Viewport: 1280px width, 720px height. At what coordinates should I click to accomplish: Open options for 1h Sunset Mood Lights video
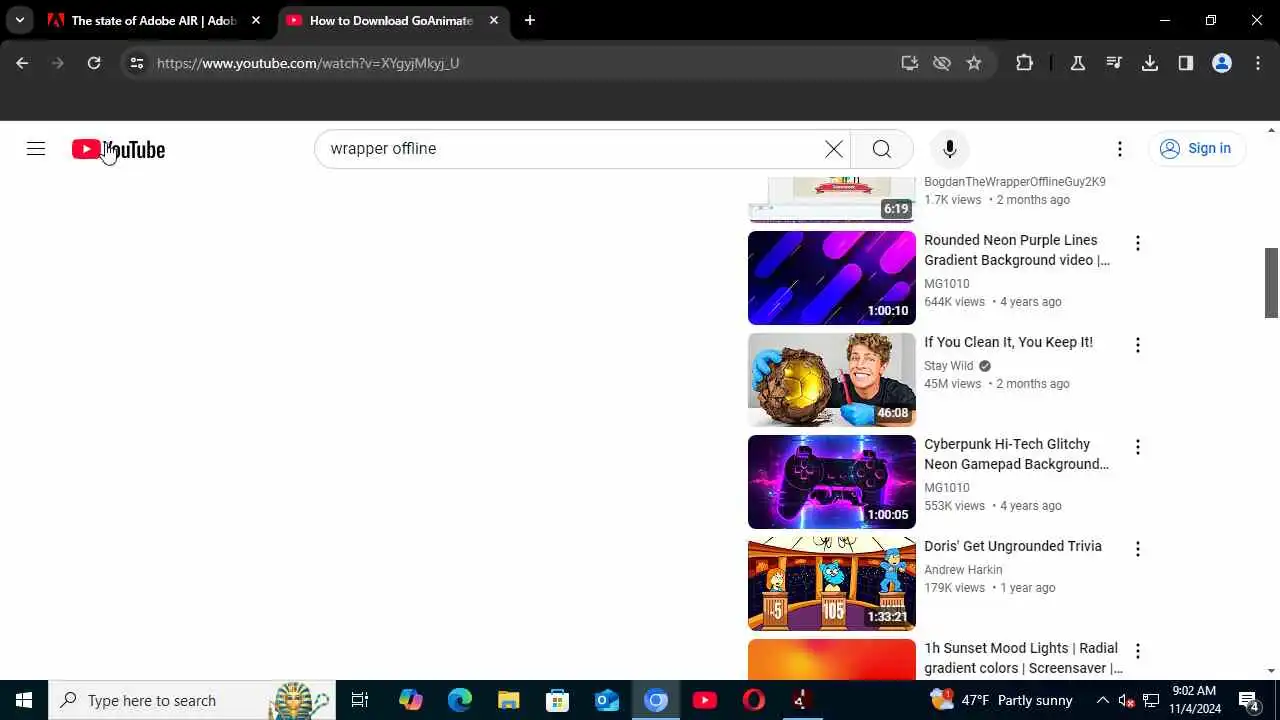click(1137, 651)
